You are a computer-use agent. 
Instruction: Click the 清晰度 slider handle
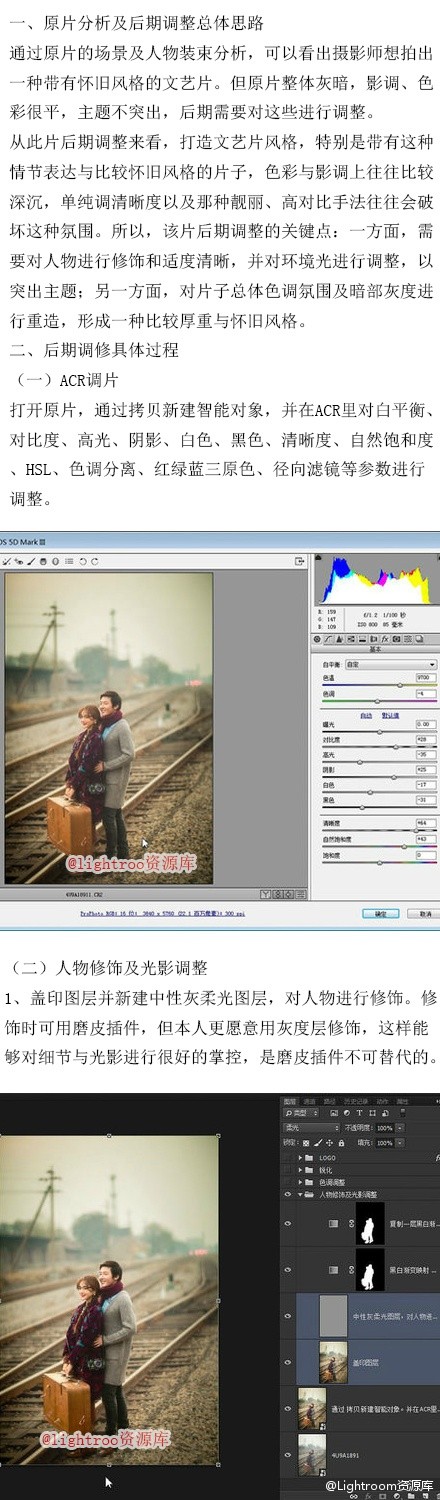(416, 830)
